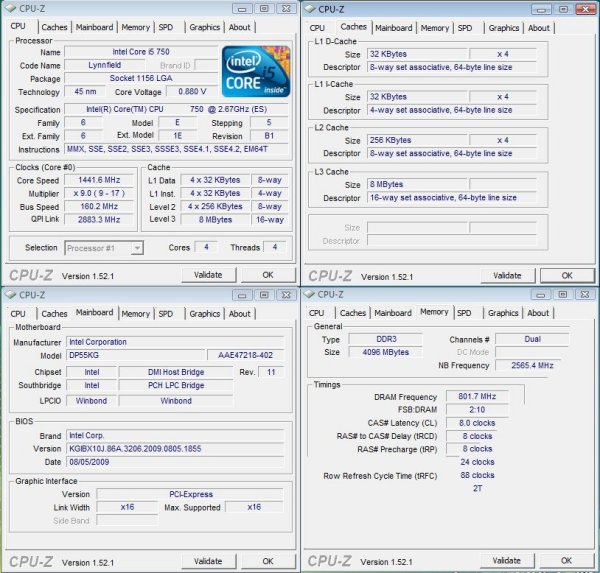
Task: Click the AAE47218-402 model field
Action: [x=246, y=355]
